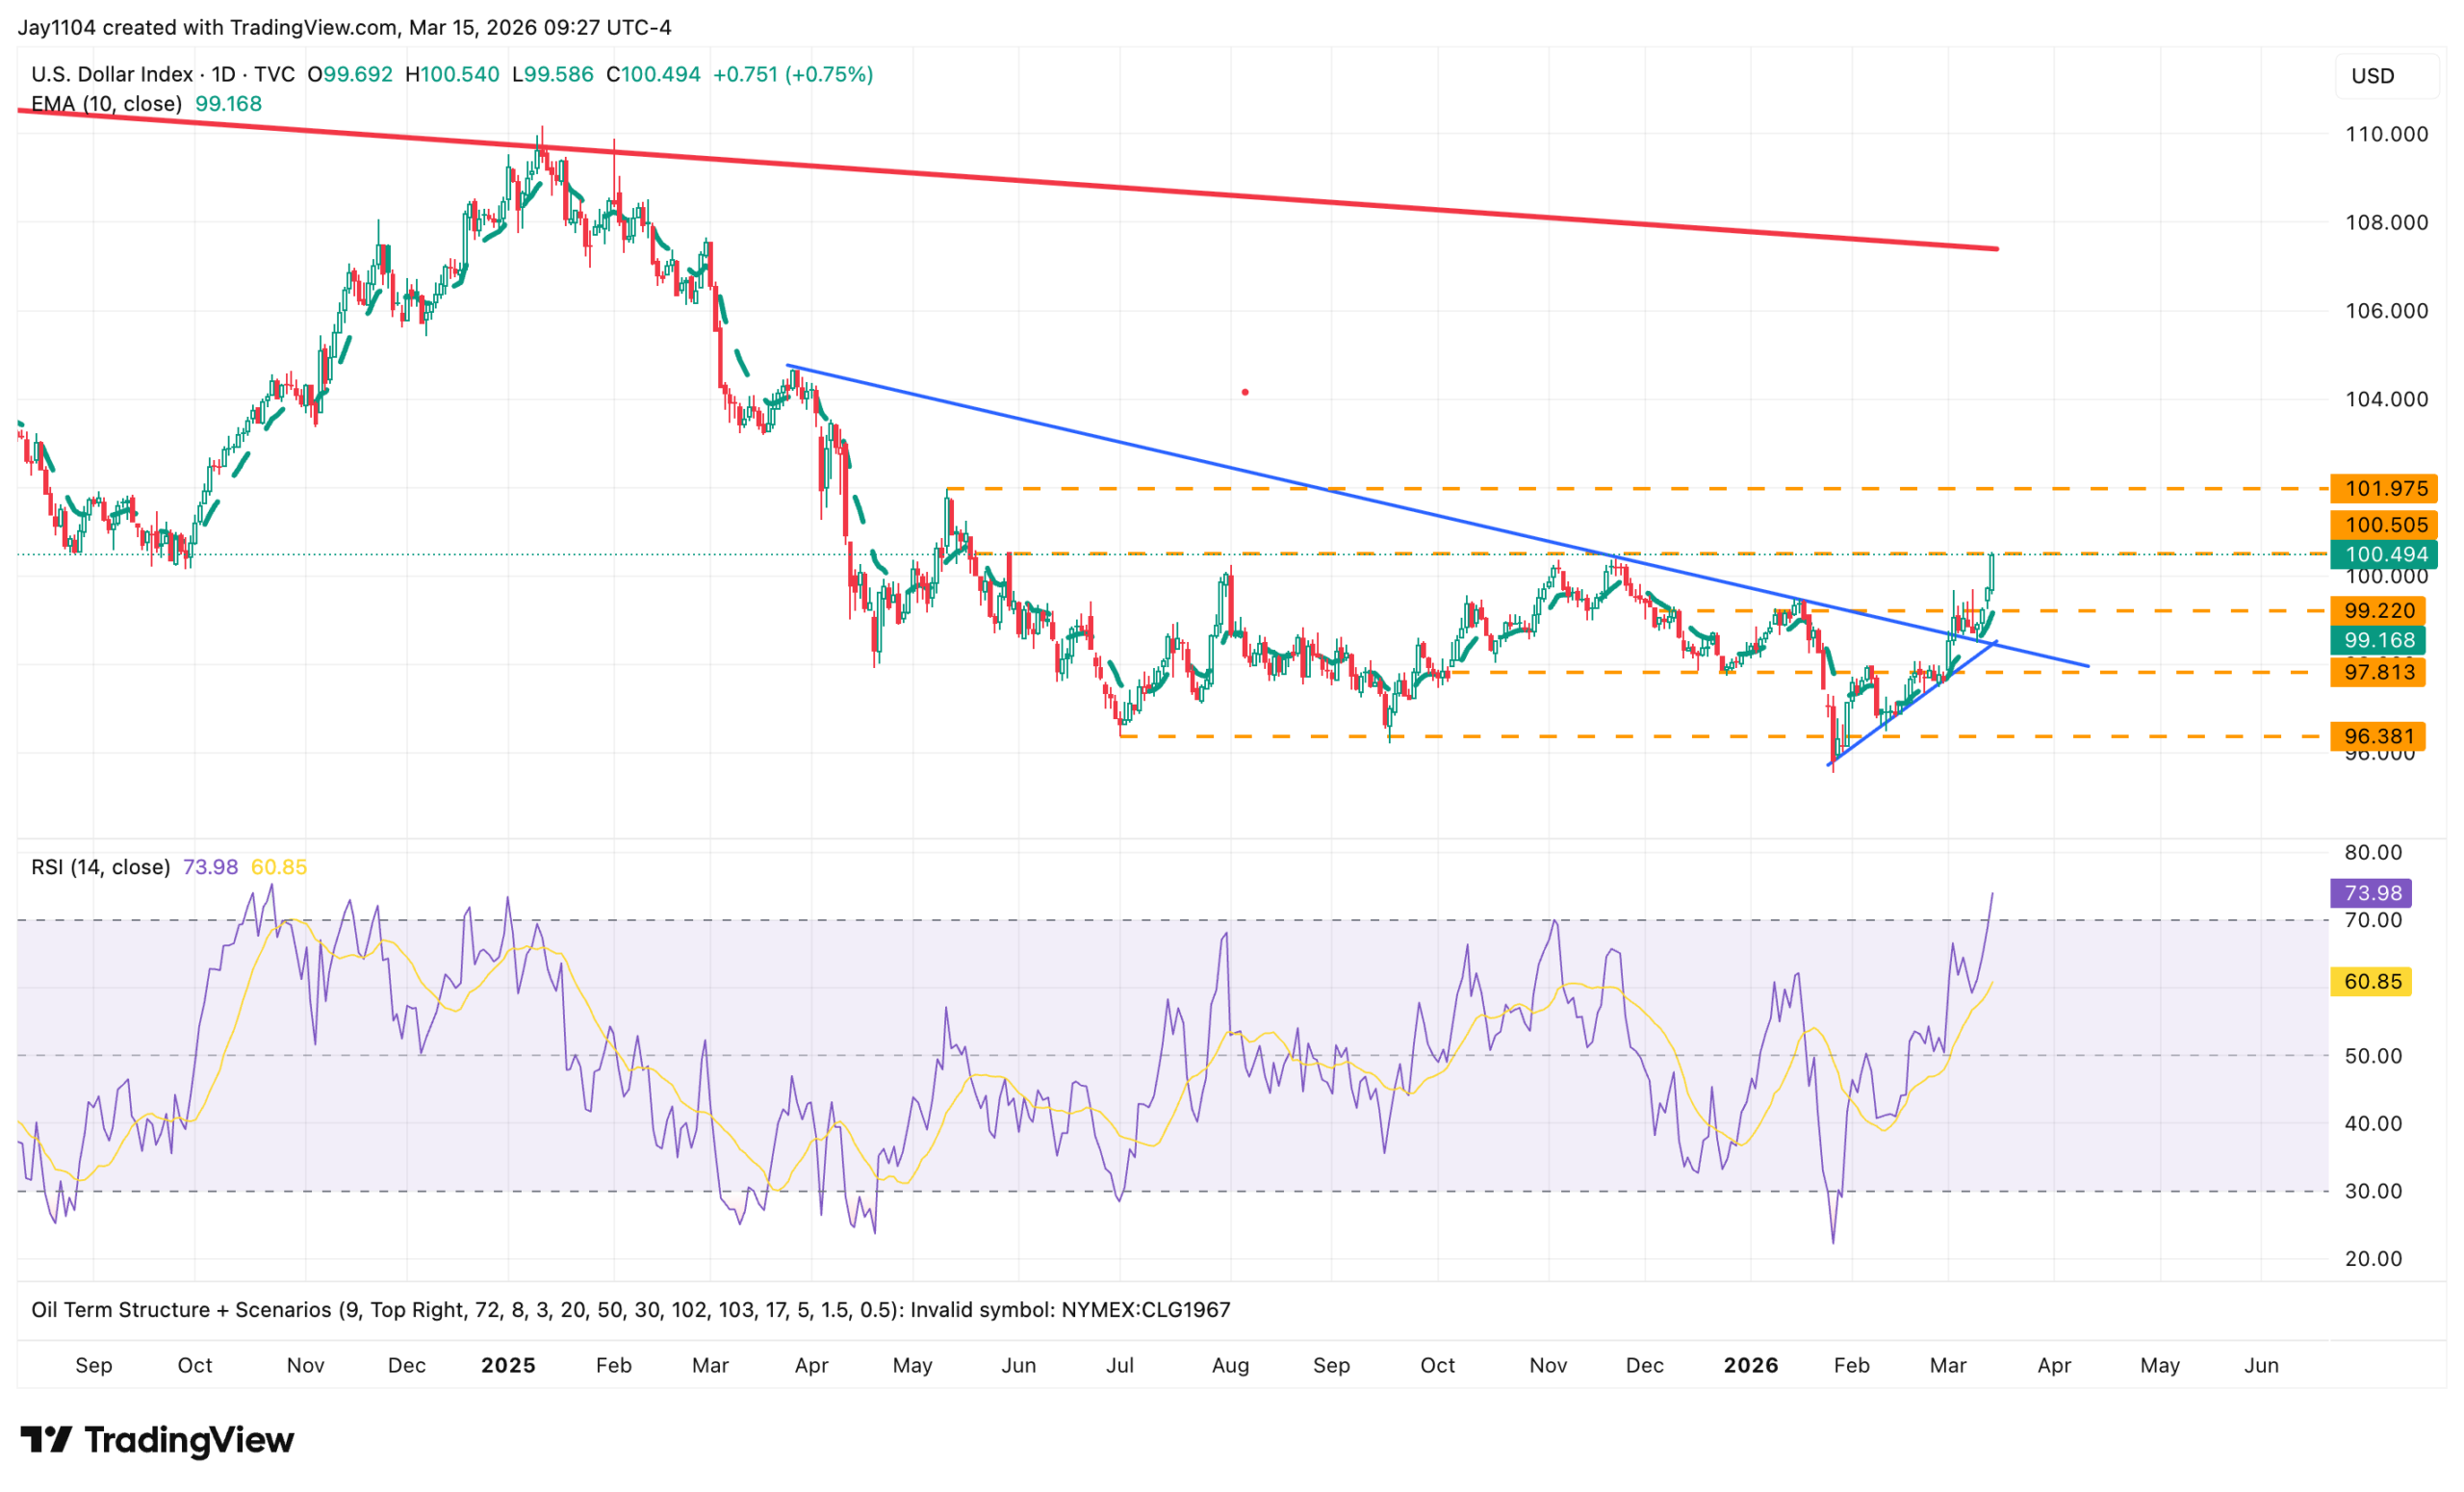Click the 2025 label on time axis
Screen dimensions: 2464x1492
[x=508, y=1365]
